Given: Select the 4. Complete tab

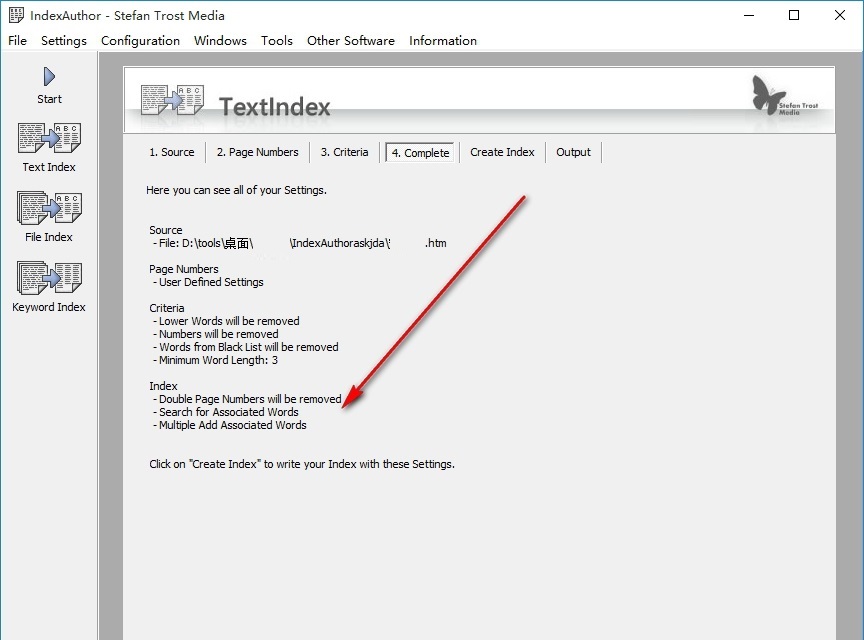Looking at the screenshot, I should point(420,153).
